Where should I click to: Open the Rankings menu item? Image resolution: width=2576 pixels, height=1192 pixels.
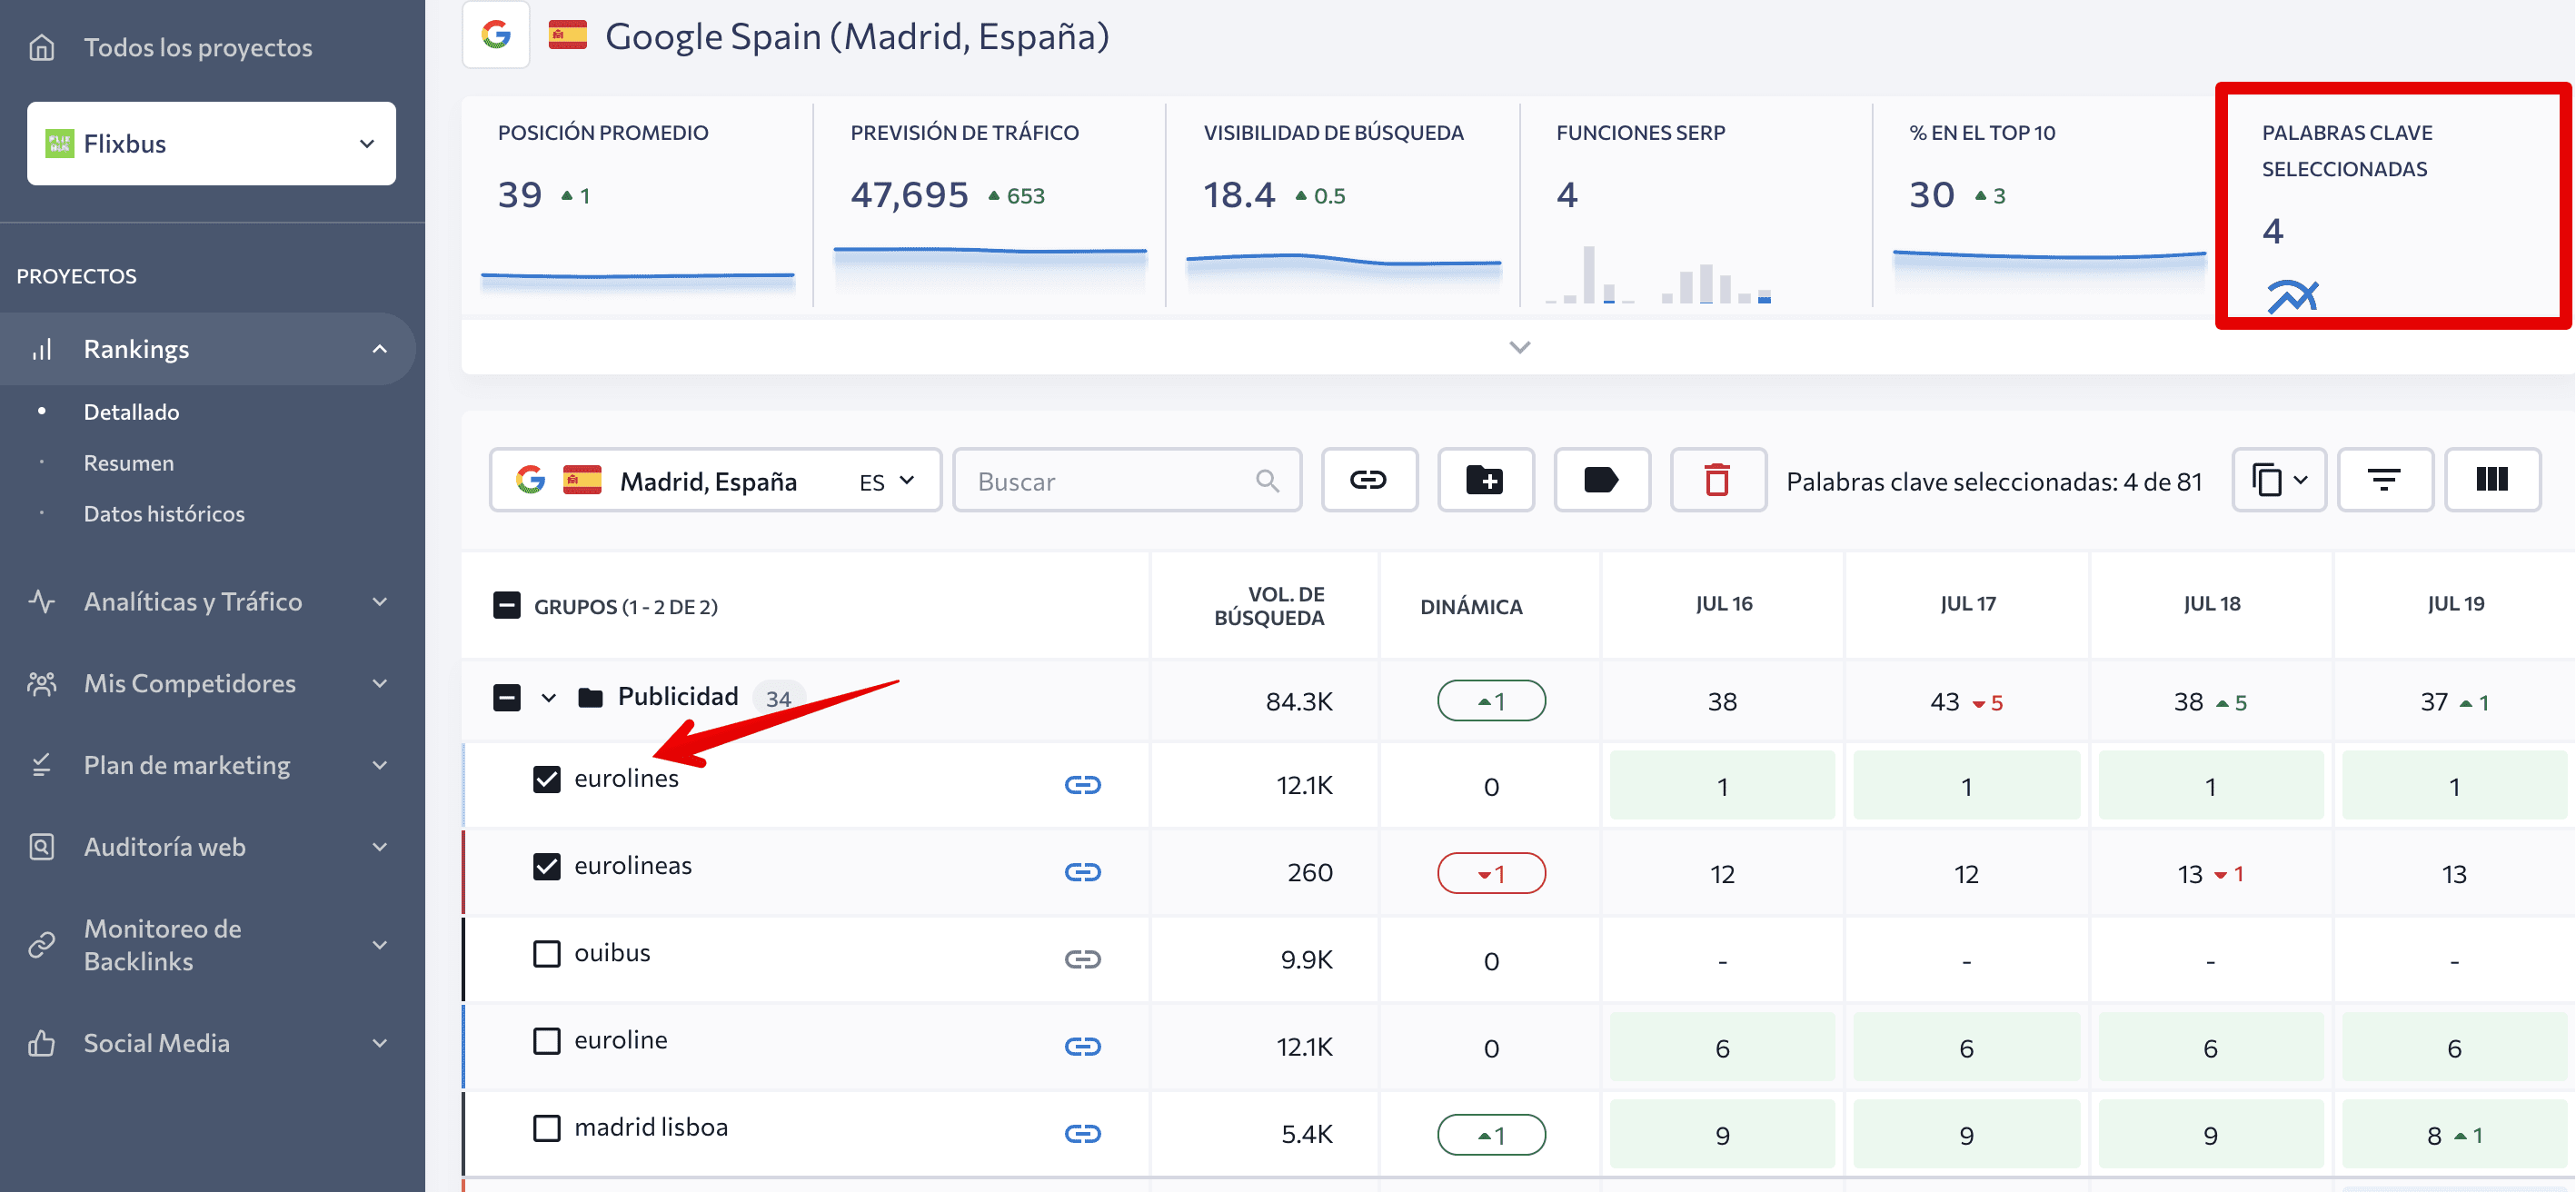(207, 349)
